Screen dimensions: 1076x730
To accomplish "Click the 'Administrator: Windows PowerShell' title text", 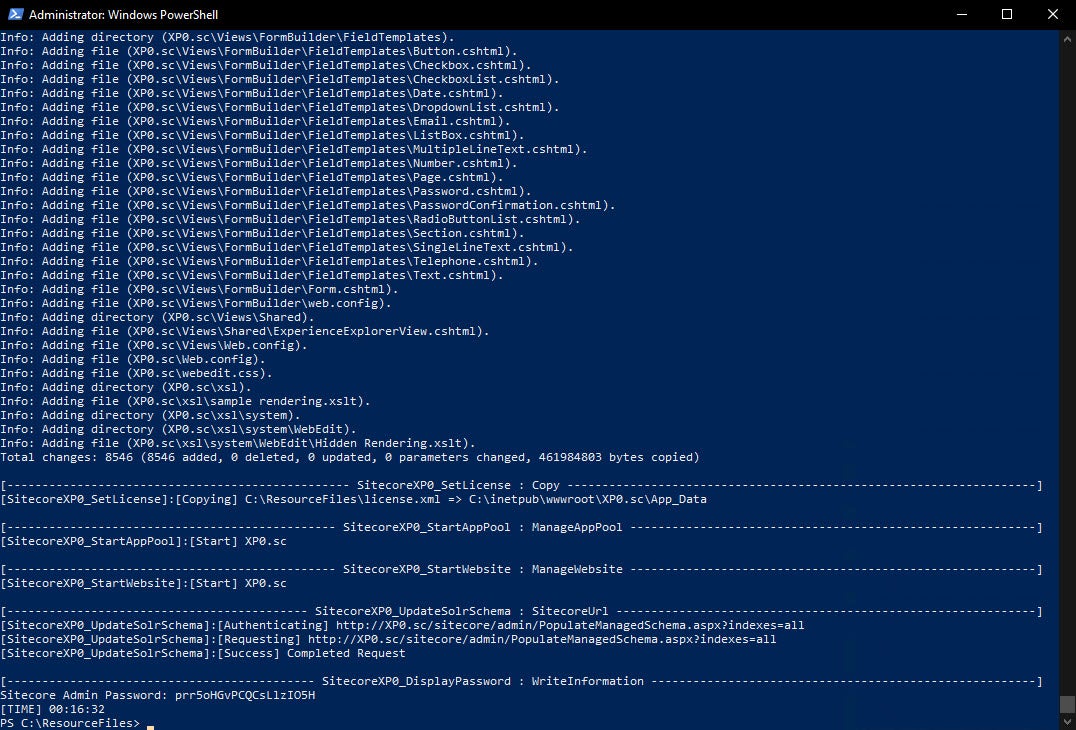I will [123, 15].
